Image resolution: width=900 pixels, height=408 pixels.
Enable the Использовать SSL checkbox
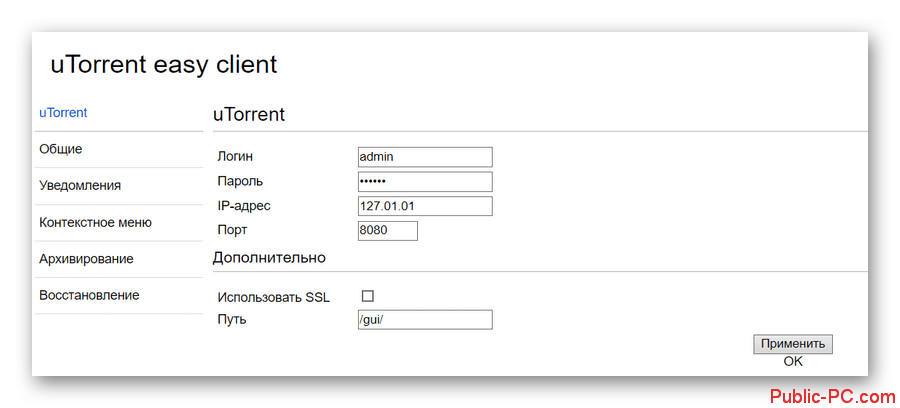pos(367,296)
